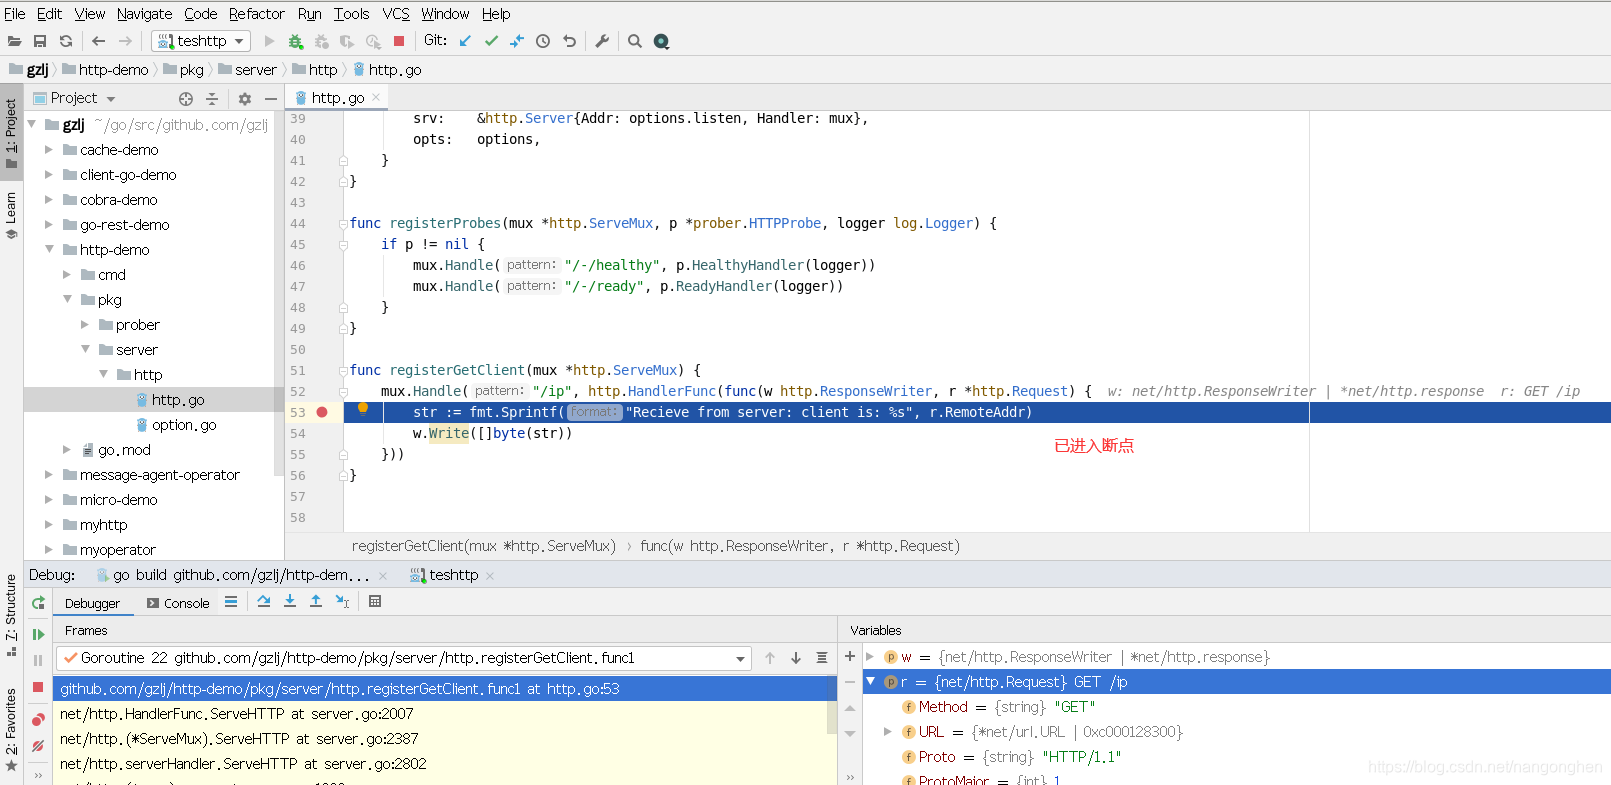Viewport: 1611px width, 785px height.
Task: Navigate back with the left arrow
Action: pyautogui.click(x=98, y=41)
